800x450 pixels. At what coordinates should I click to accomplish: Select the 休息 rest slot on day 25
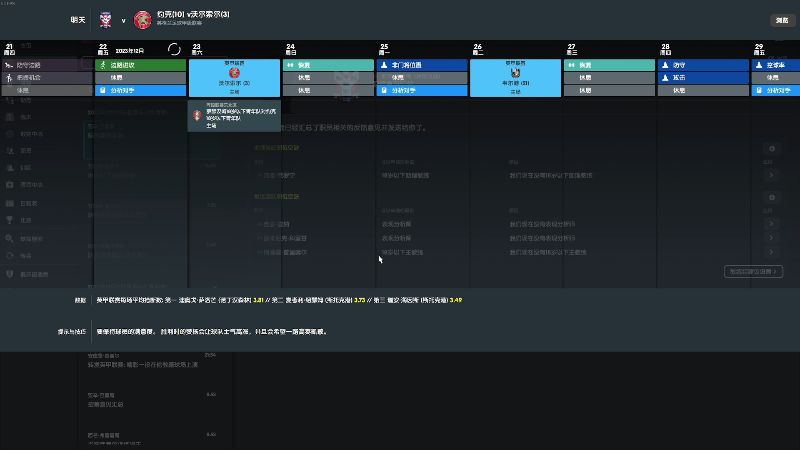click(x=422, y=78)
